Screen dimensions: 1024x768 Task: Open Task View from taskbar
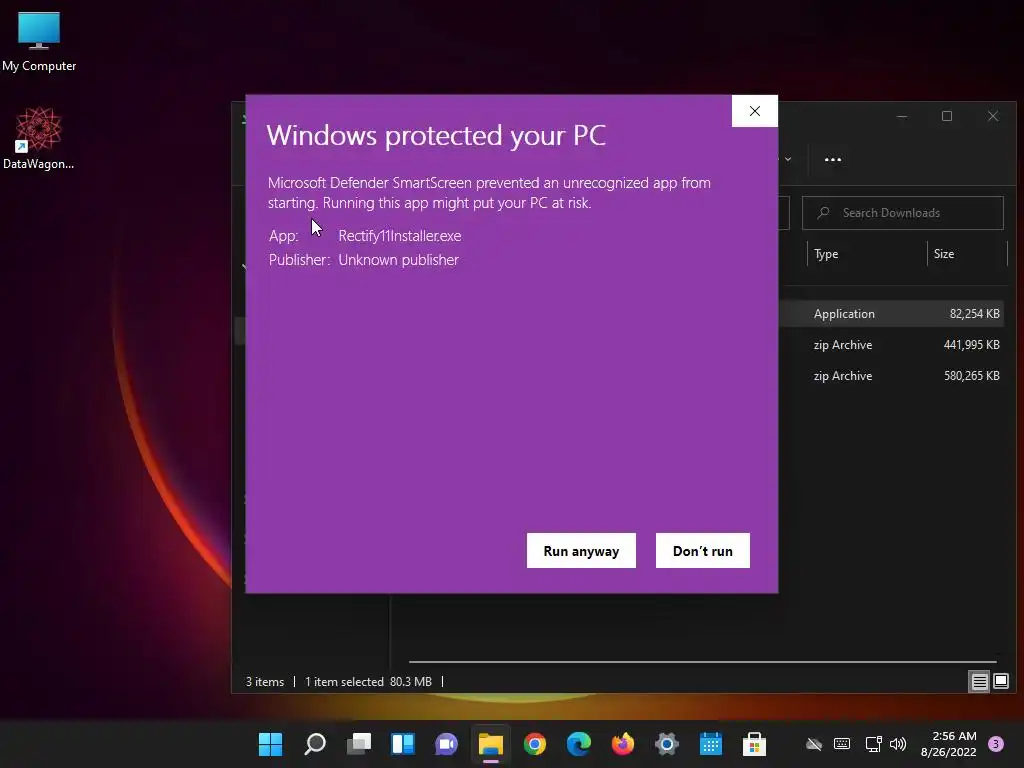[x=359, y=744]
